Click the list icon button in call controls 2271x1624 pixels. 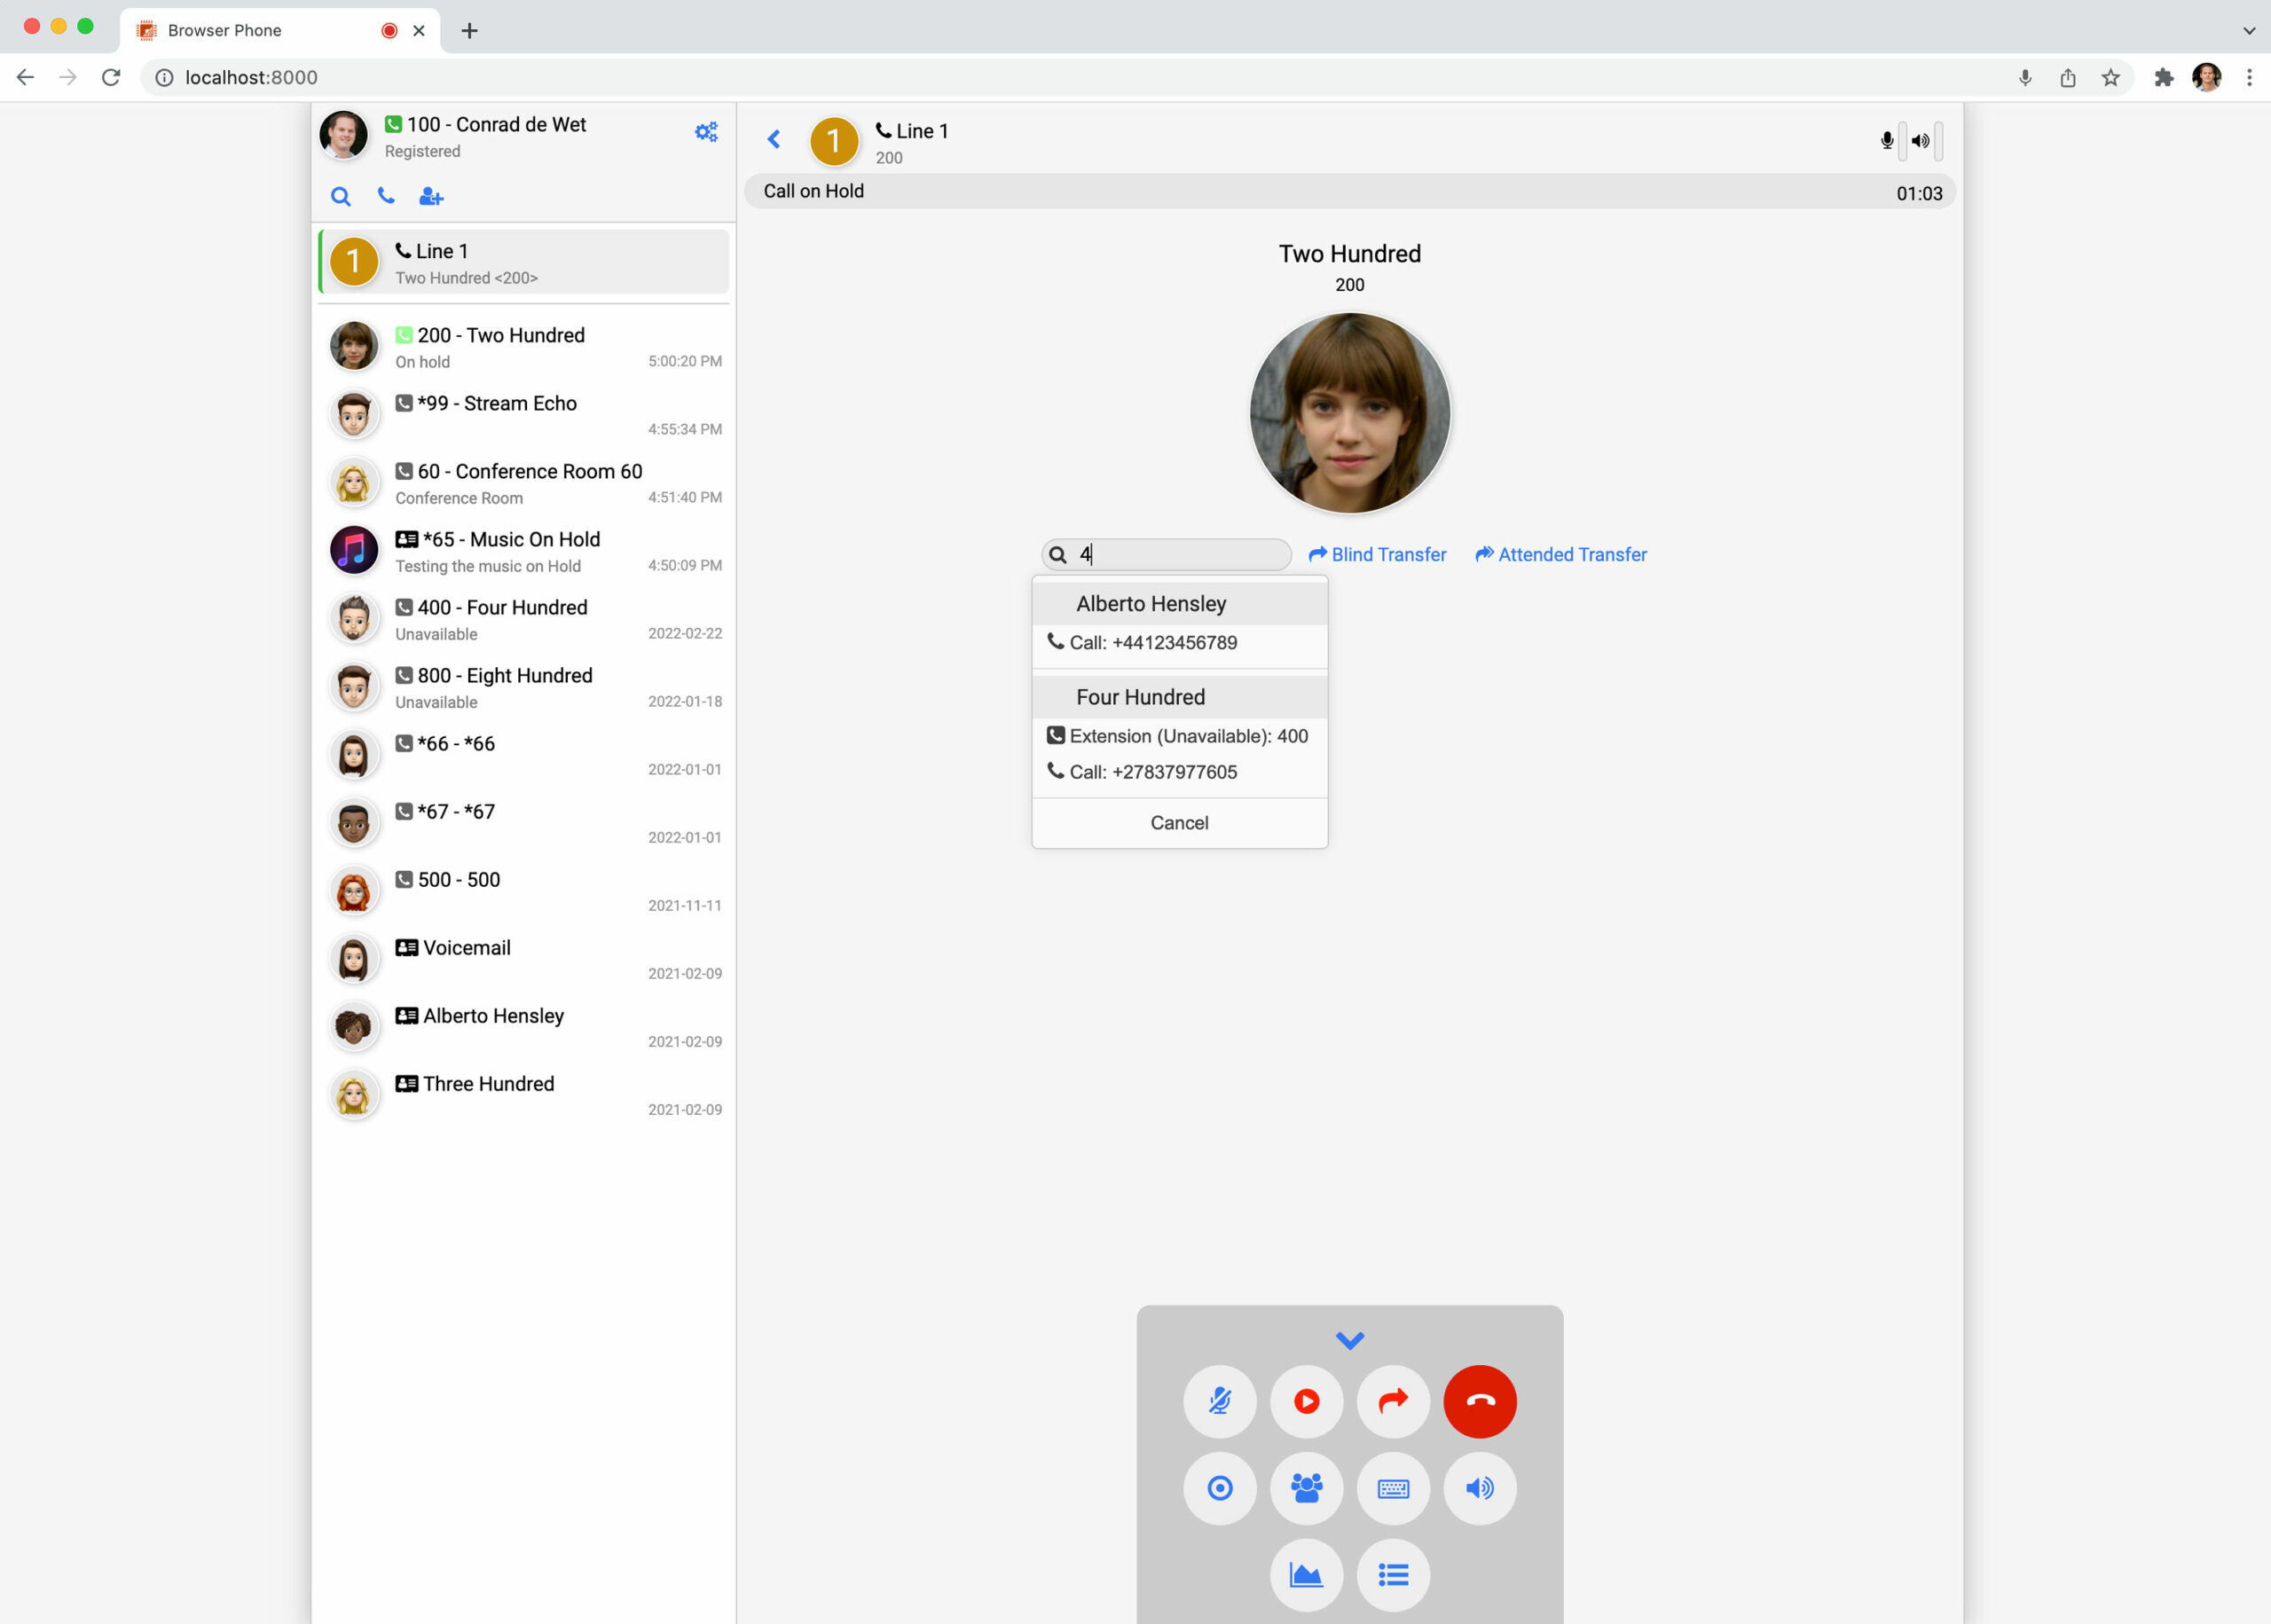point(1392,1575)
